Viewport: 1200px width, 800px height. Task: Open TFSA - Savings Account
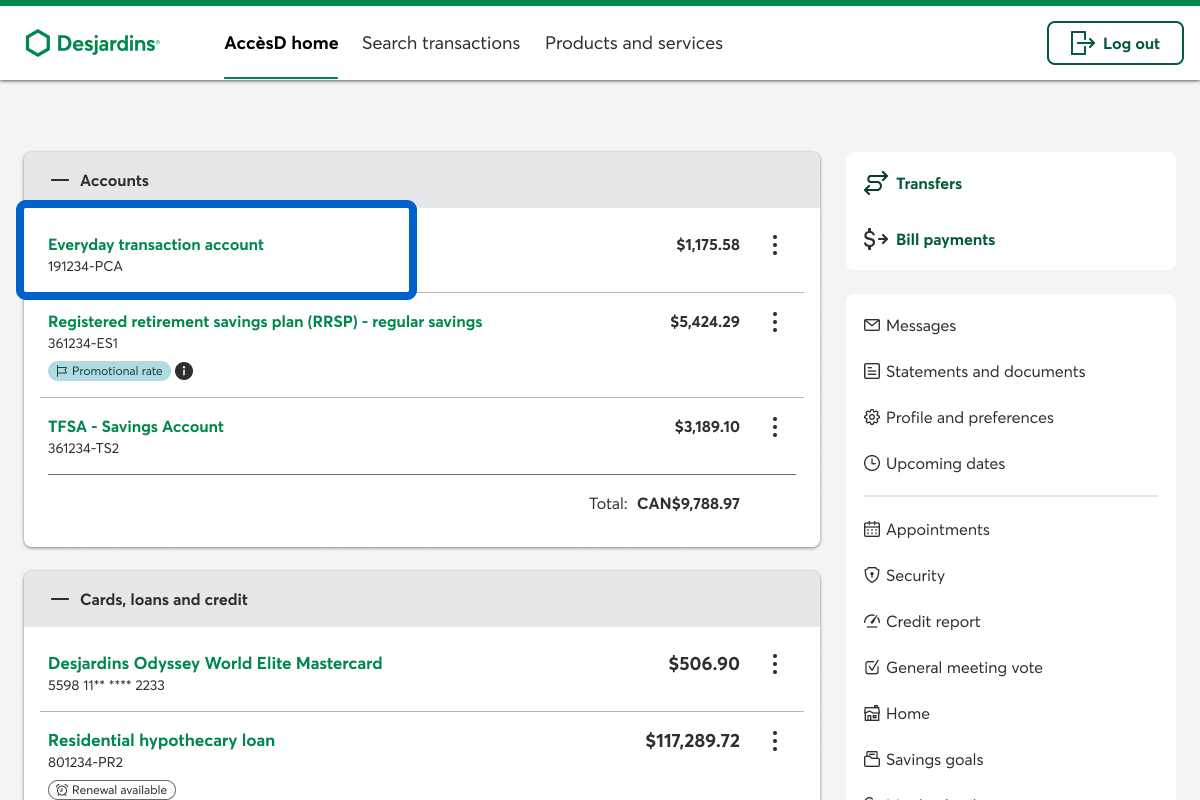(x=136, y=426)
